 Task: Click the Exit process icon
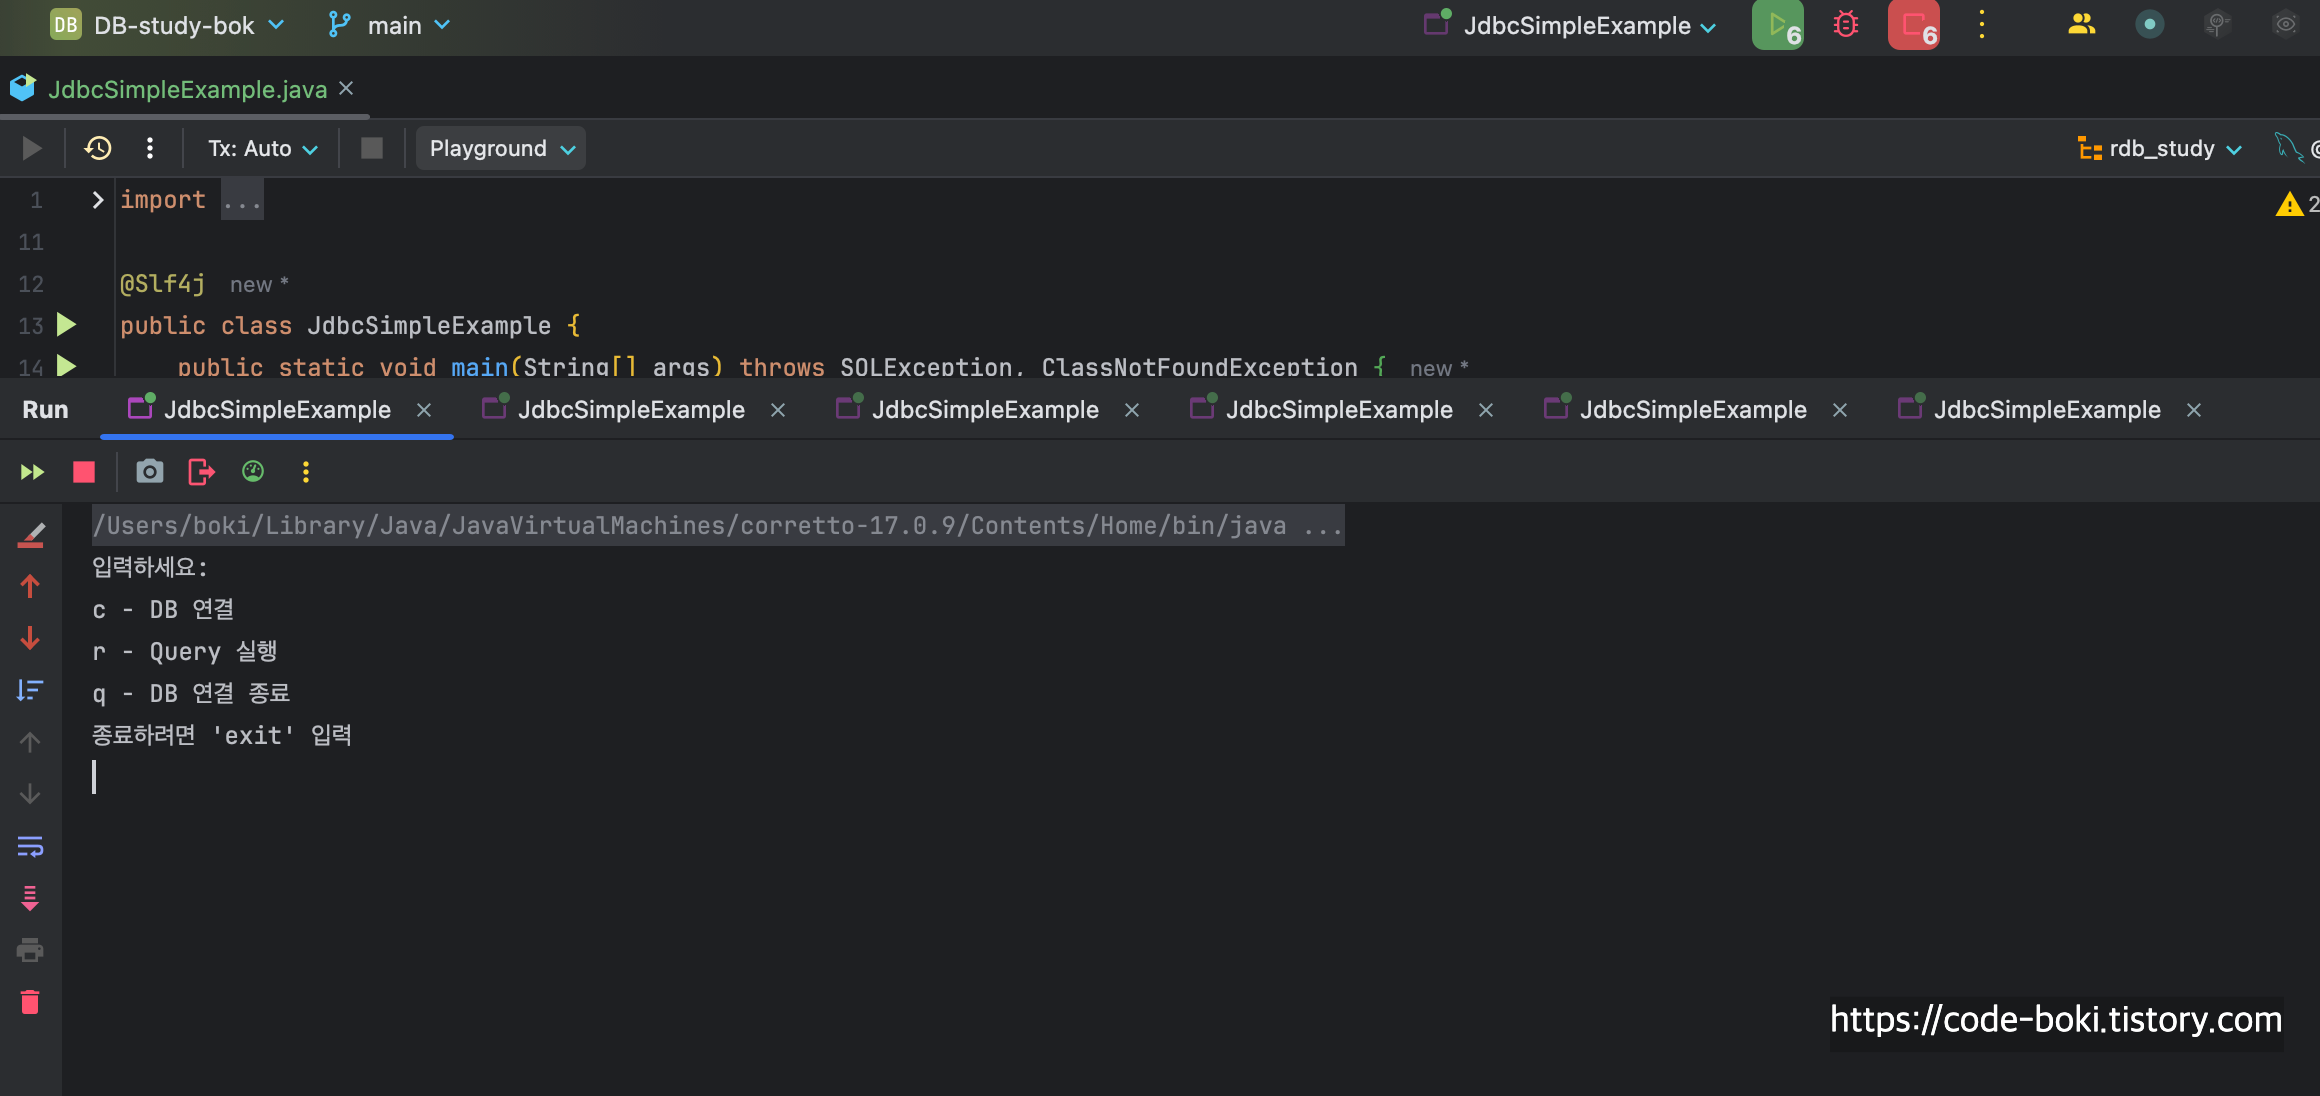[201, 472]
